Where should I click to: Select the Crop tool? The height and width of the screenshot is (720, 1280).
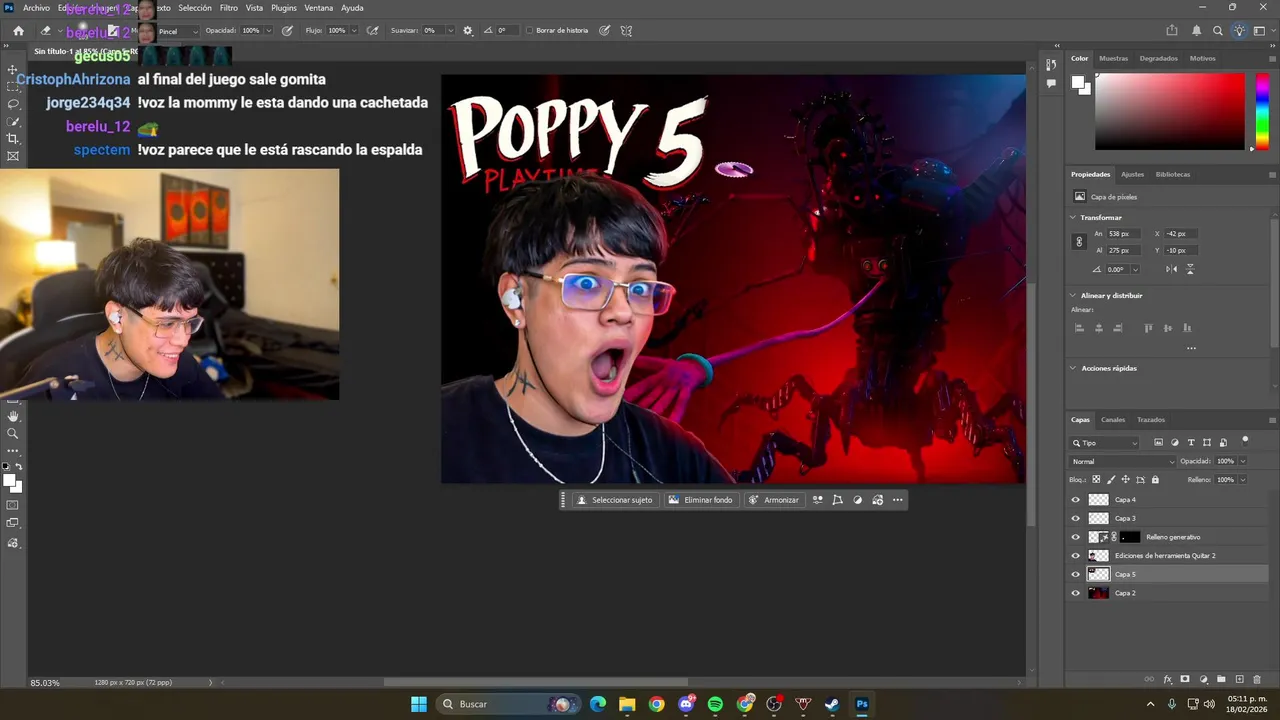pyautogui.click(x=13, y=138)
